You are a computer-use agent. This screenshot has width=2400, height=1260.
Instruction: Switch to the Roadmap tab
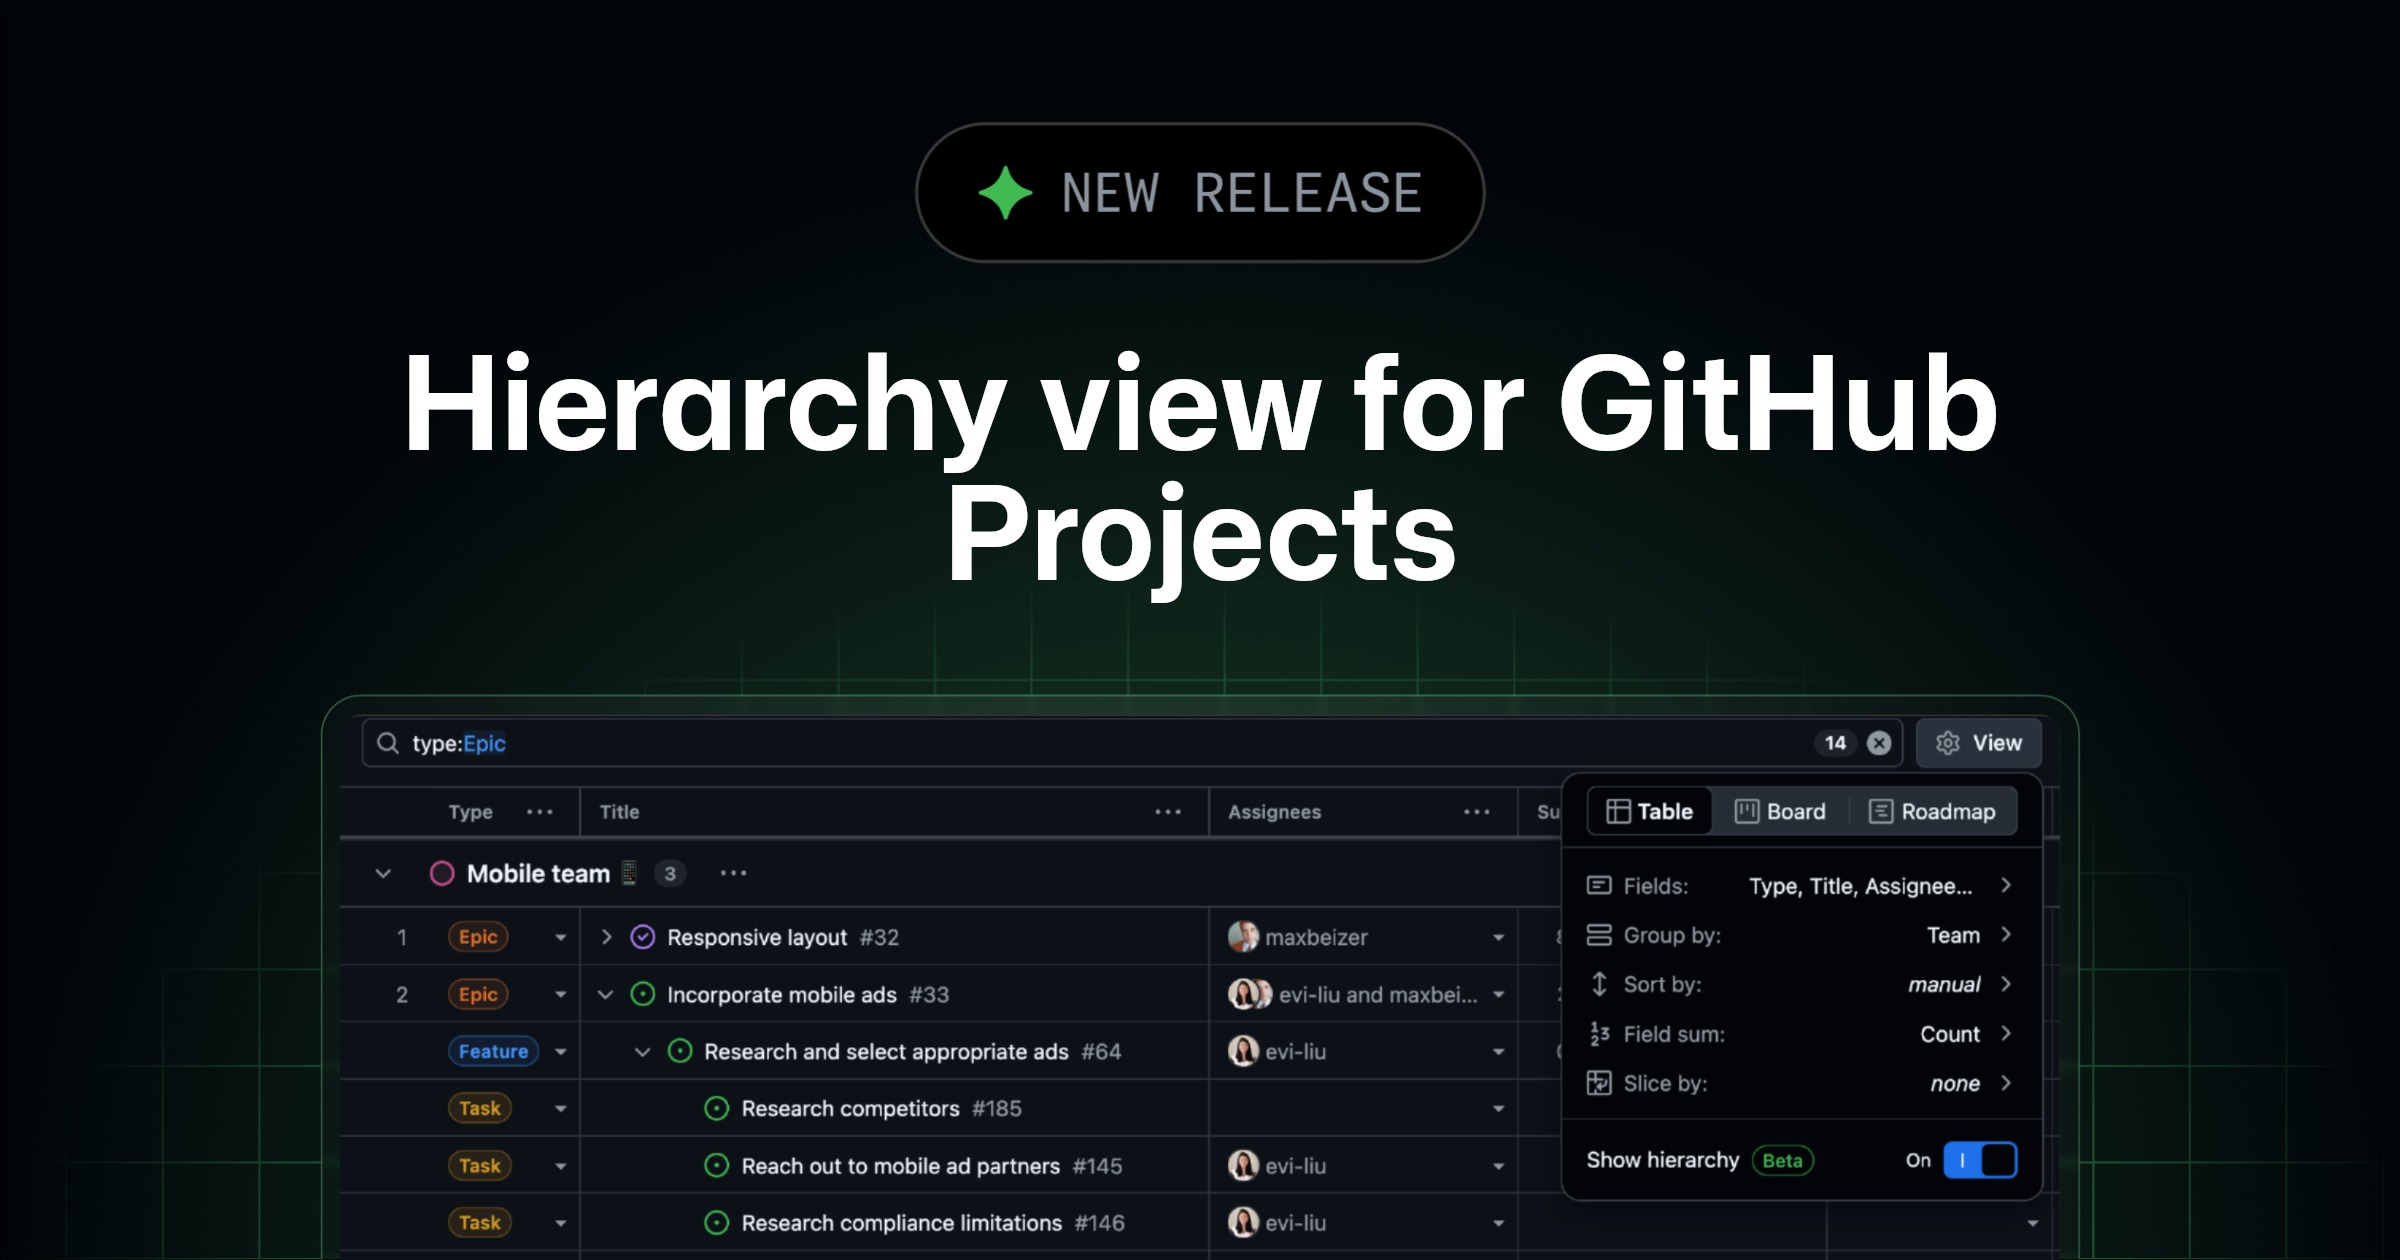click(1933, 811)
